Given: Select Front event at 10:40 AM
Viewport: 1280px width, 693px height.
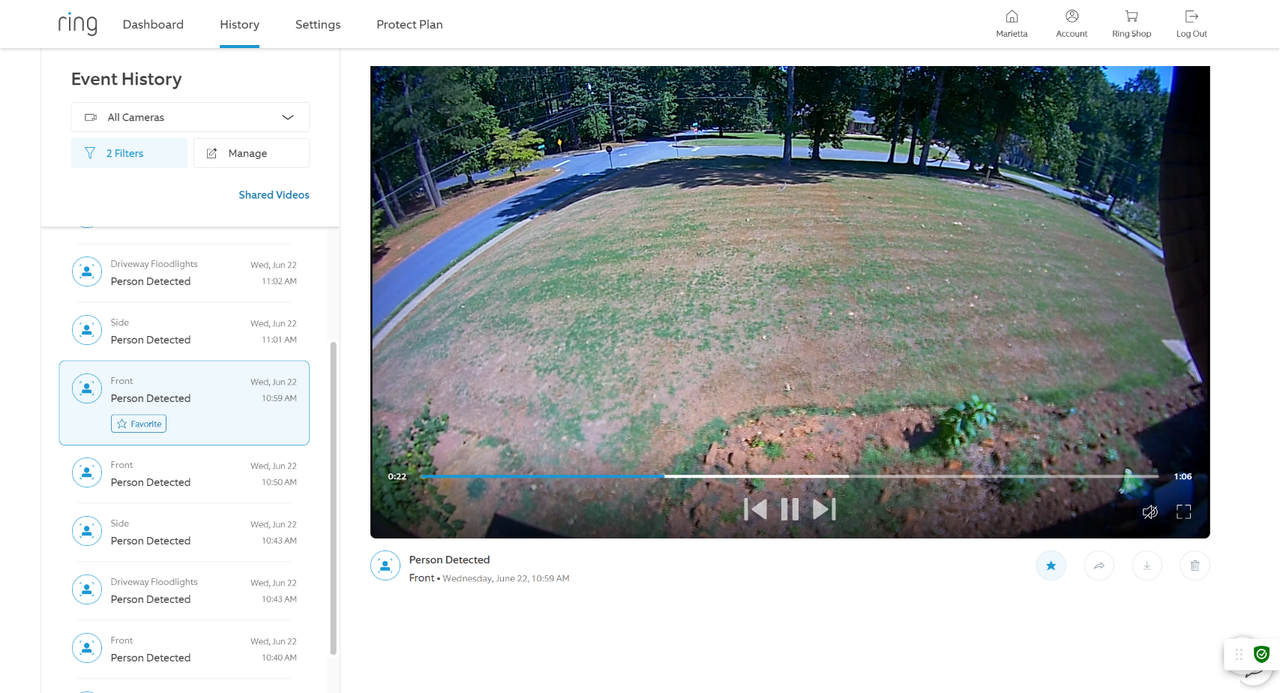Looking at the screenshot, I should (x=184, y=648).
